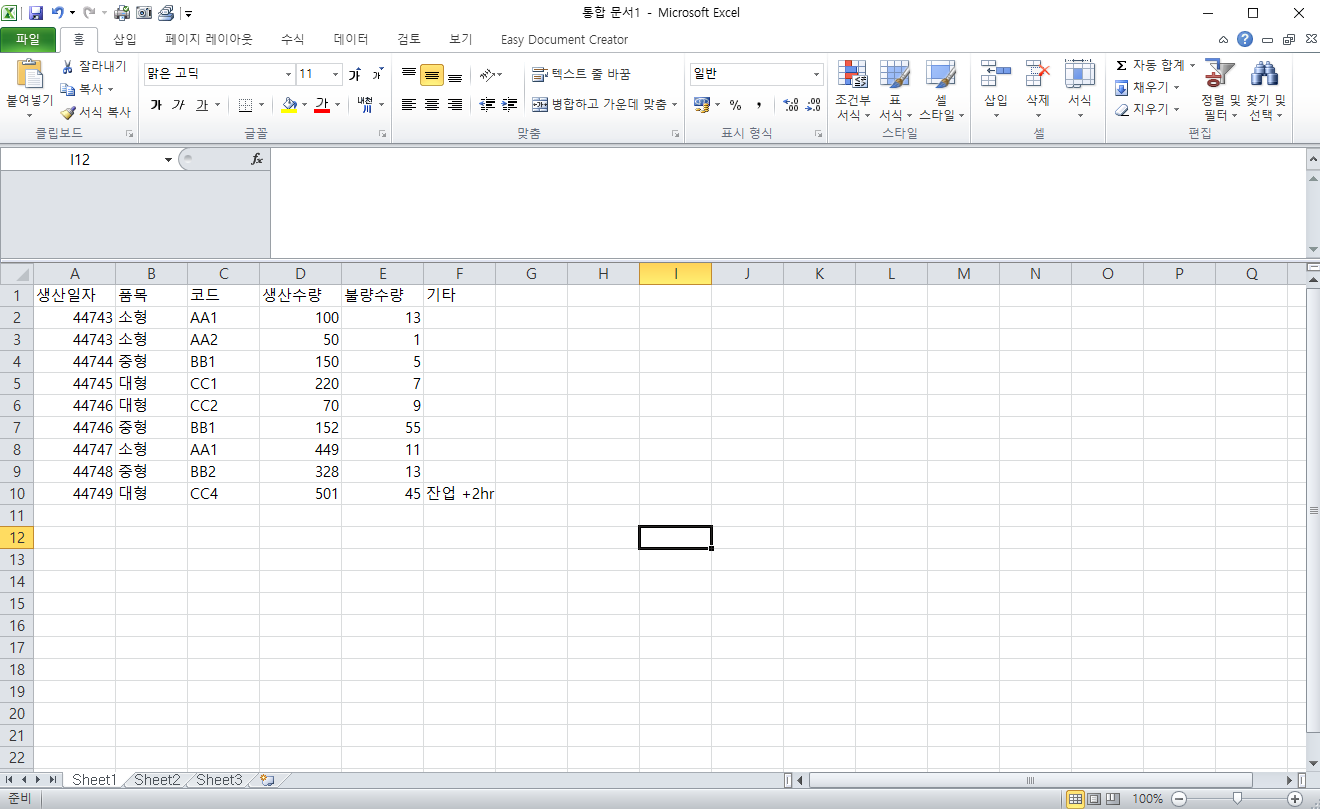Open the font size dropdown
The width and height of the screenshot is (1320, 809).
(x=336, y=74)
